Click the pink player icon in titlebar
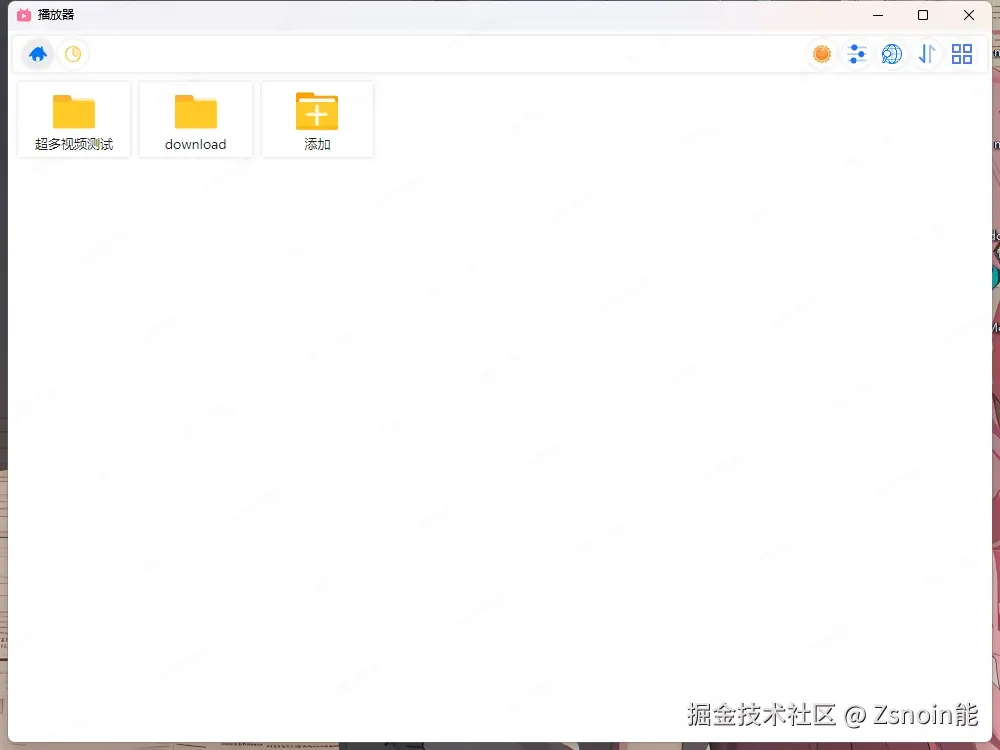The width and height of the screenshot is (1000, 750). click(x=22, y=15)
